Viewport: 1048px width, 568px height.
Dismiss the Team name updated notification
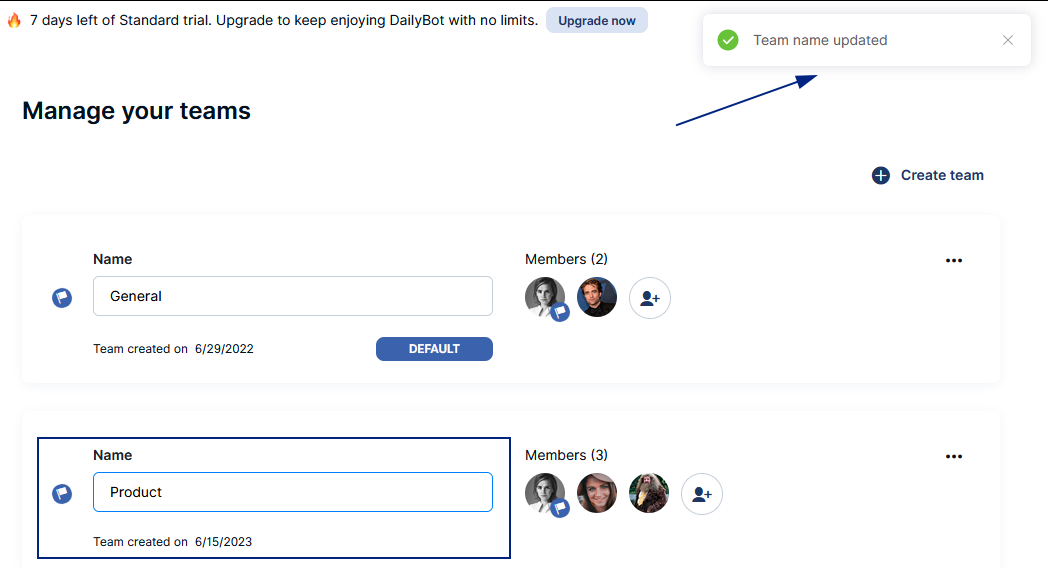click(x=1008, y=40)
